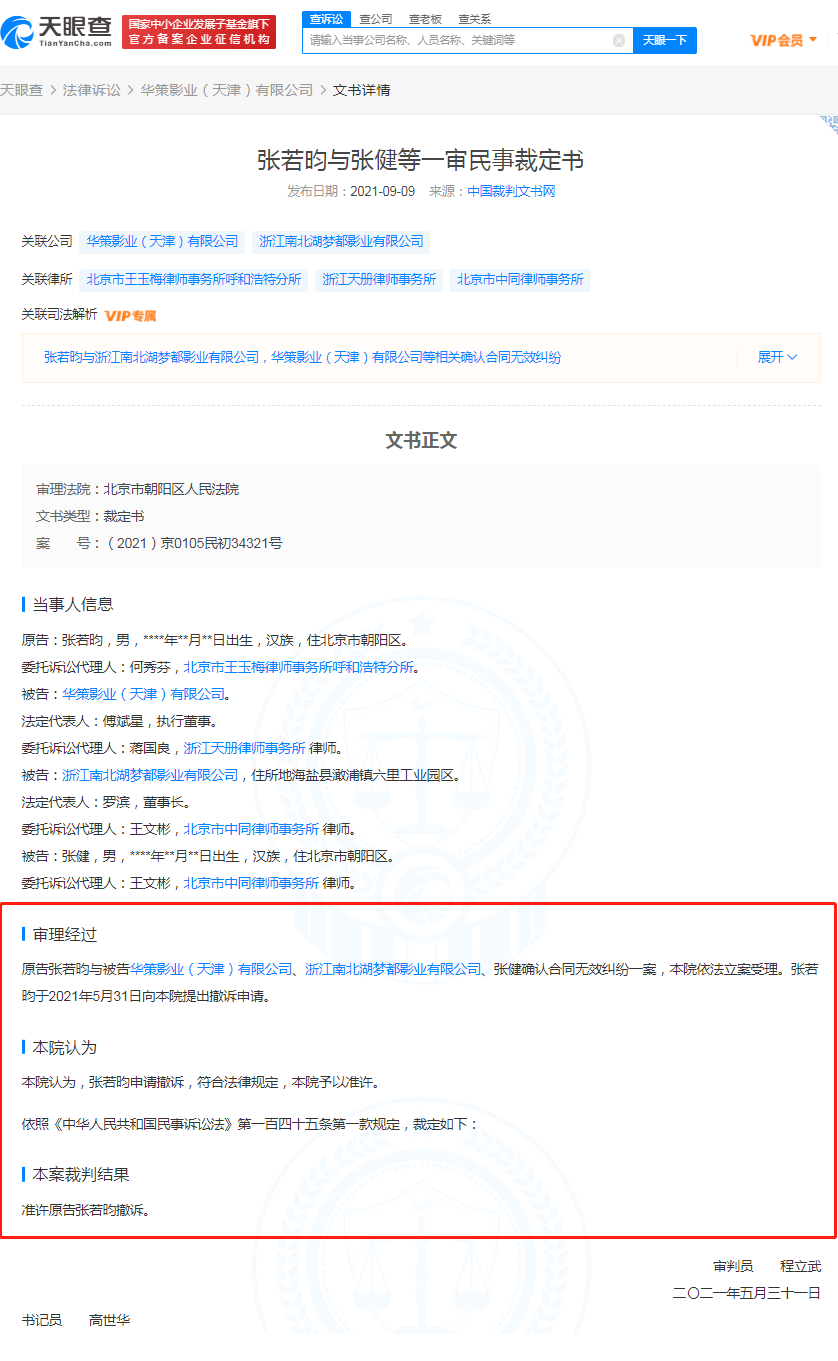Click the ruling text 准许原告张若昀撤诉
The height and width of the screenshot is (1361, 838).
(x=86, y=1209)
